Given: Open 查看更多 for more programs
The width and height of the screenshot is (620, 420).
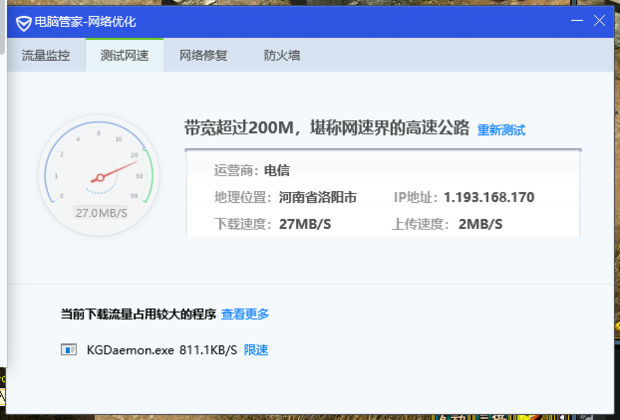Looking at the screenshot, I should point(245,314).
